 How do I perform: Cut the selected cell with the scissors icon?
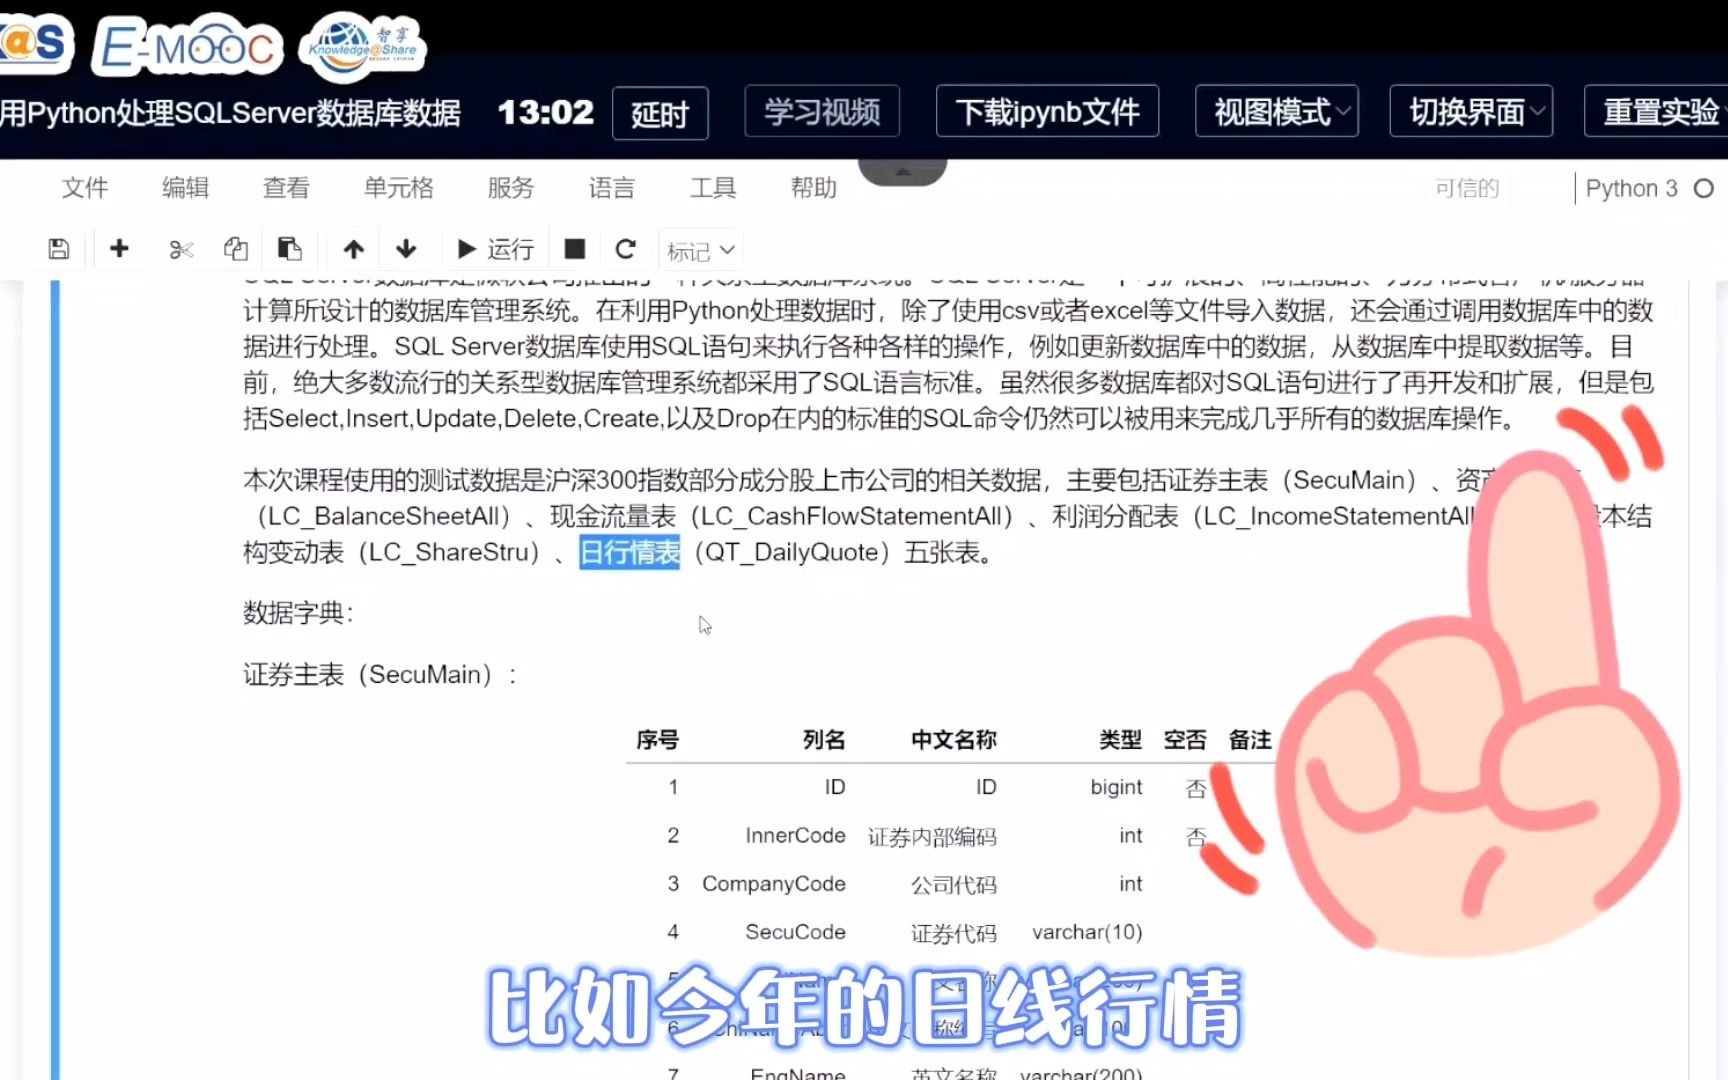[181, 249]
